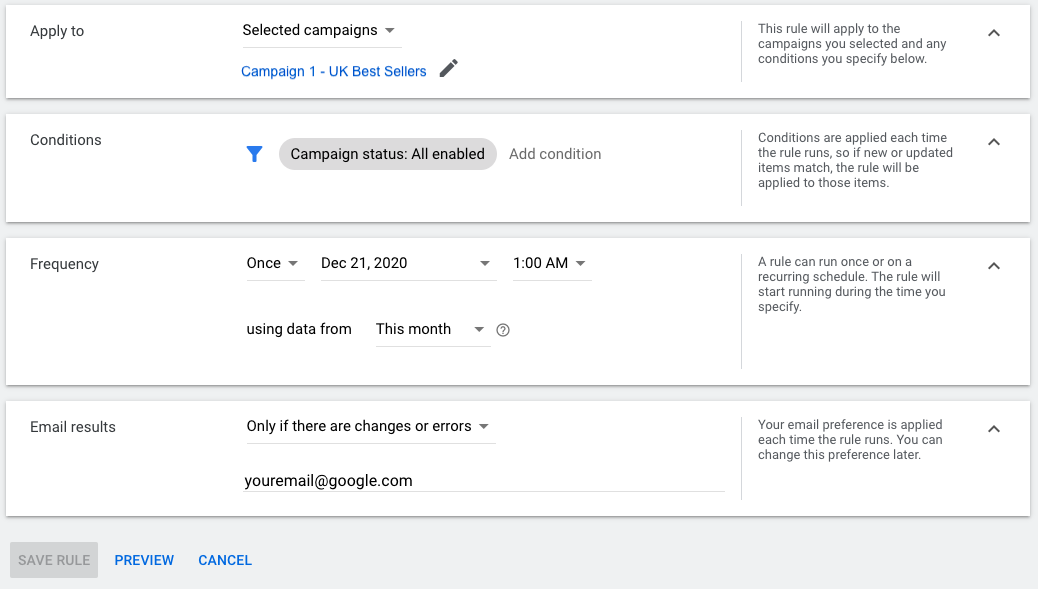Click the Save Rule button
The height and width of the screenshot is (589, 1038).
pos(54,560)
